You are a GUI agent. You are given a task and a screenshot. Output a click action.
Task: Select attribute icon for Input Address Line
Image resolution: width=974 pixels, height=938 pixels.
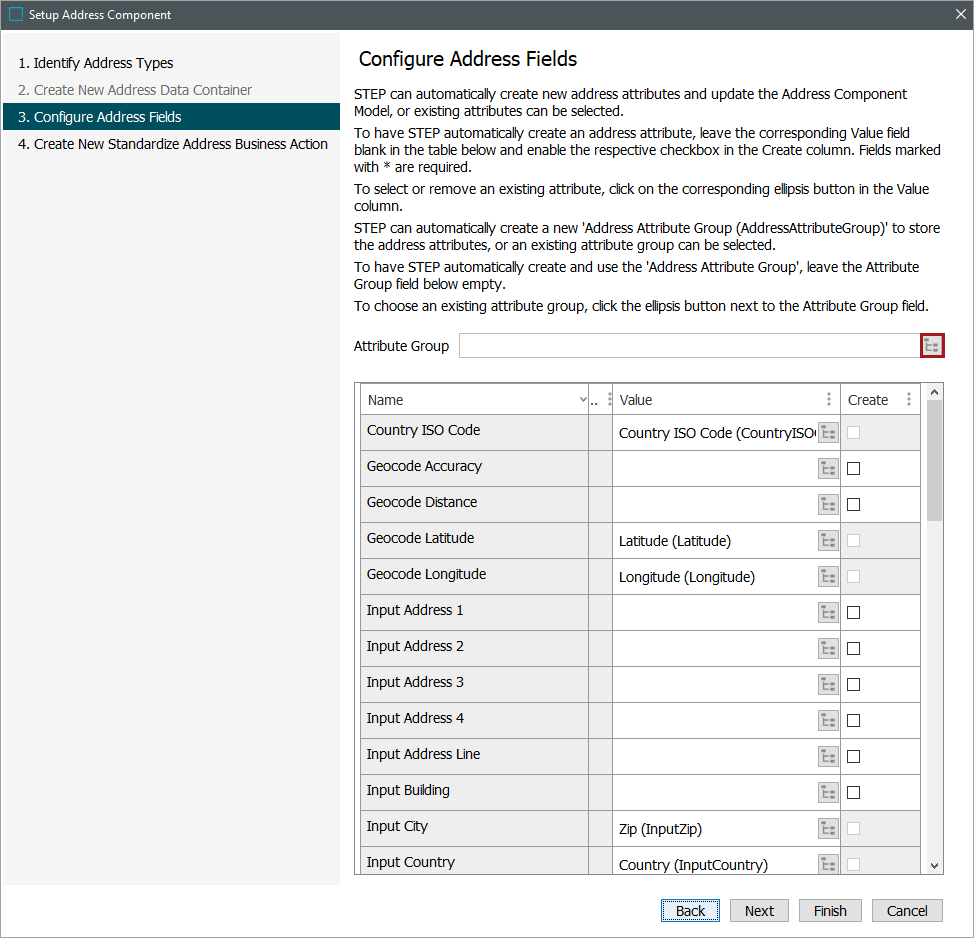coord(828,757)
